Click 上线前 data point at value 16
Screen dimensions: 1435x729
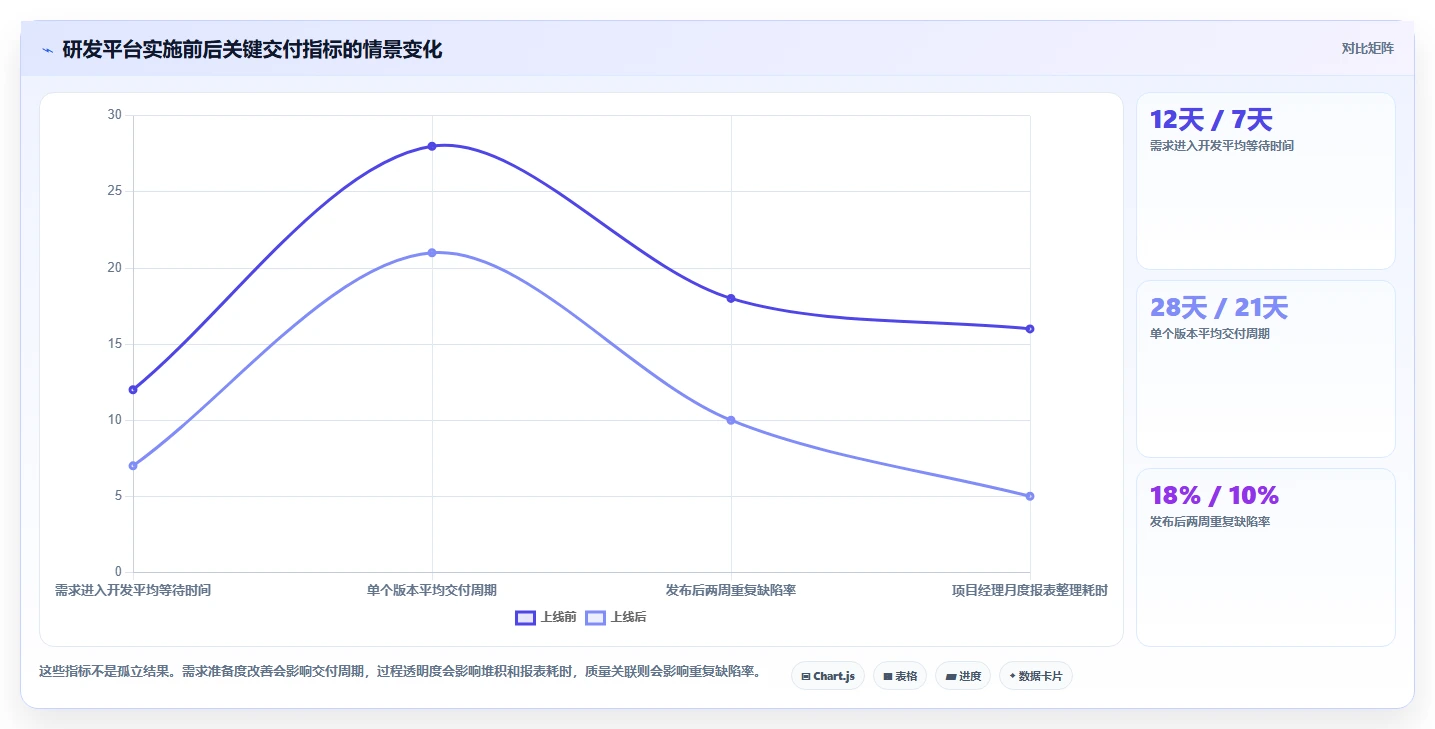[x=1030, y=328]
